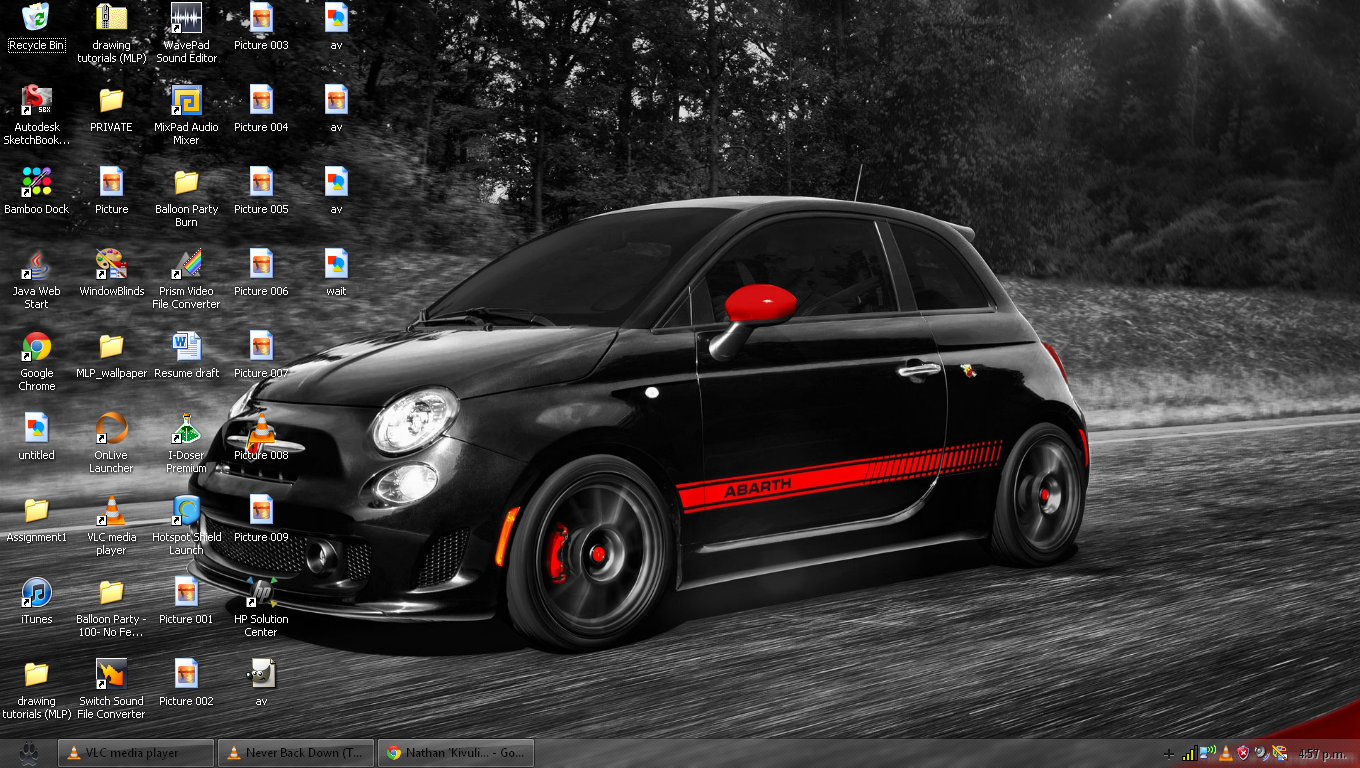Screen dimensions: 1360x768
Task: Switch to the Chrome Nathan 'Kivuli taskbar window
Action: [455, 753]
